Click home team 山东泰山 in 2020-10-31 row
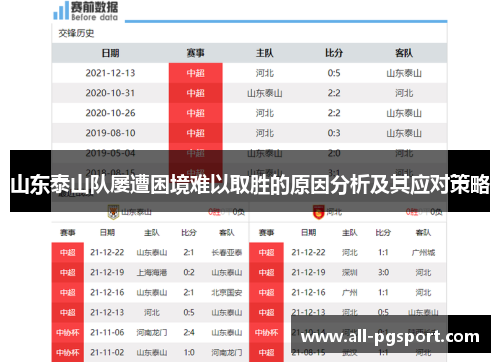 265,93
